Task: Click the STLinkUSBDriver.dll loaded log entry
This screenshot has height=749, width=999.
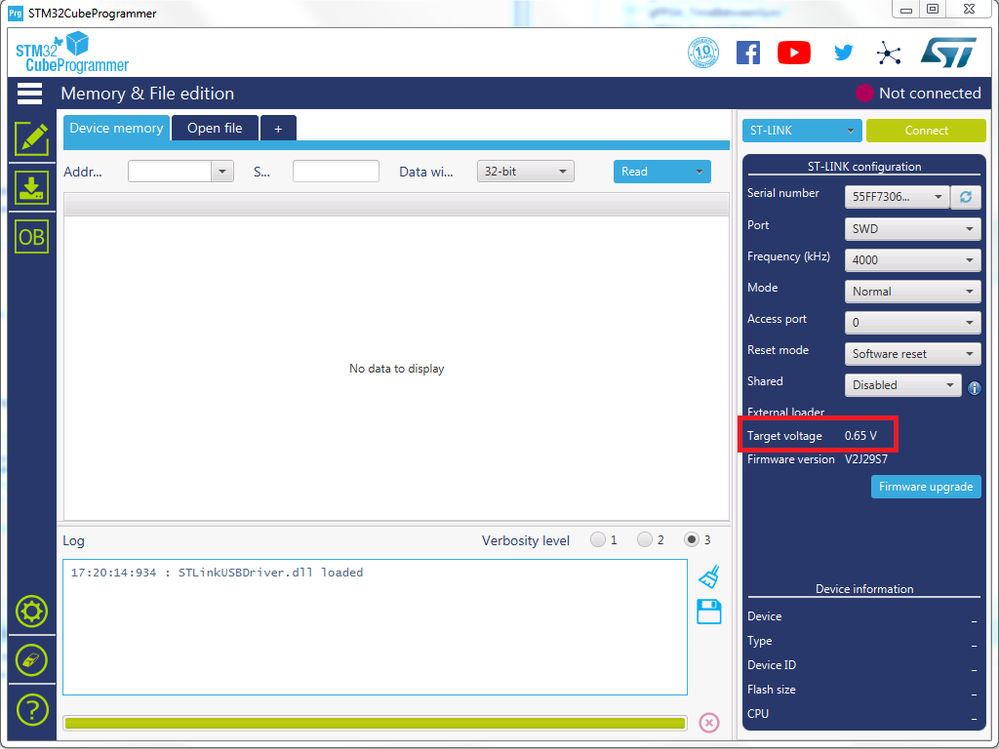Action: point(217,573)
